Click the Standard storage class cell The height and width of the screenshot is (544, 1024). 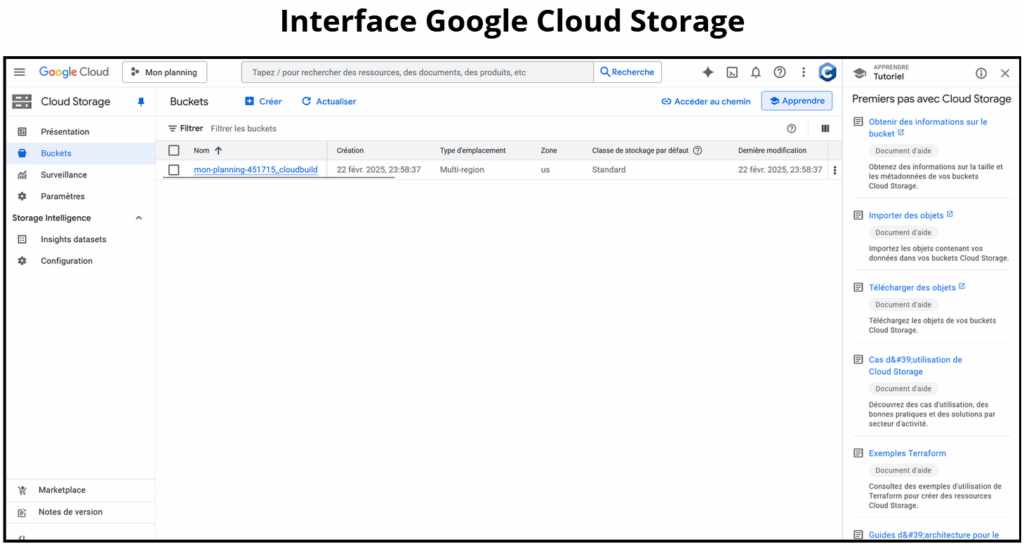click(x=609, y=170)
